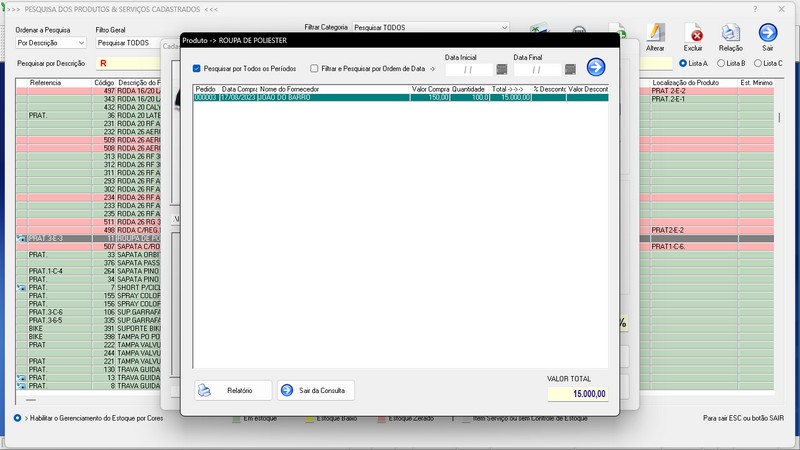
Task: Click the Alterar pencil icon
Action: click(655, 33)
